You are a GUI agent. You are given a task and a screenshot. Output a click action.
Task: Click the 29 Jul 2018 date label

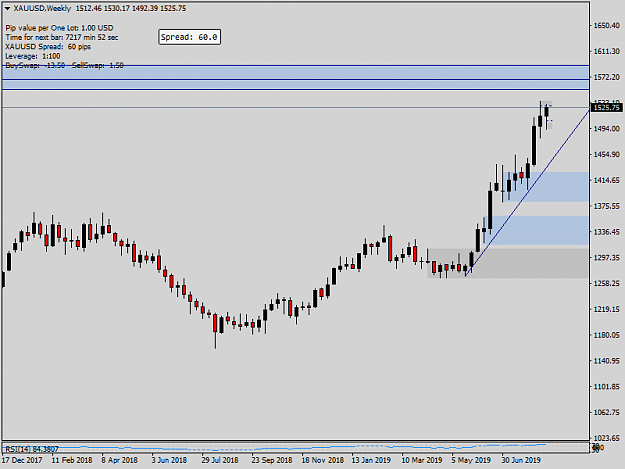pos(220,460)
